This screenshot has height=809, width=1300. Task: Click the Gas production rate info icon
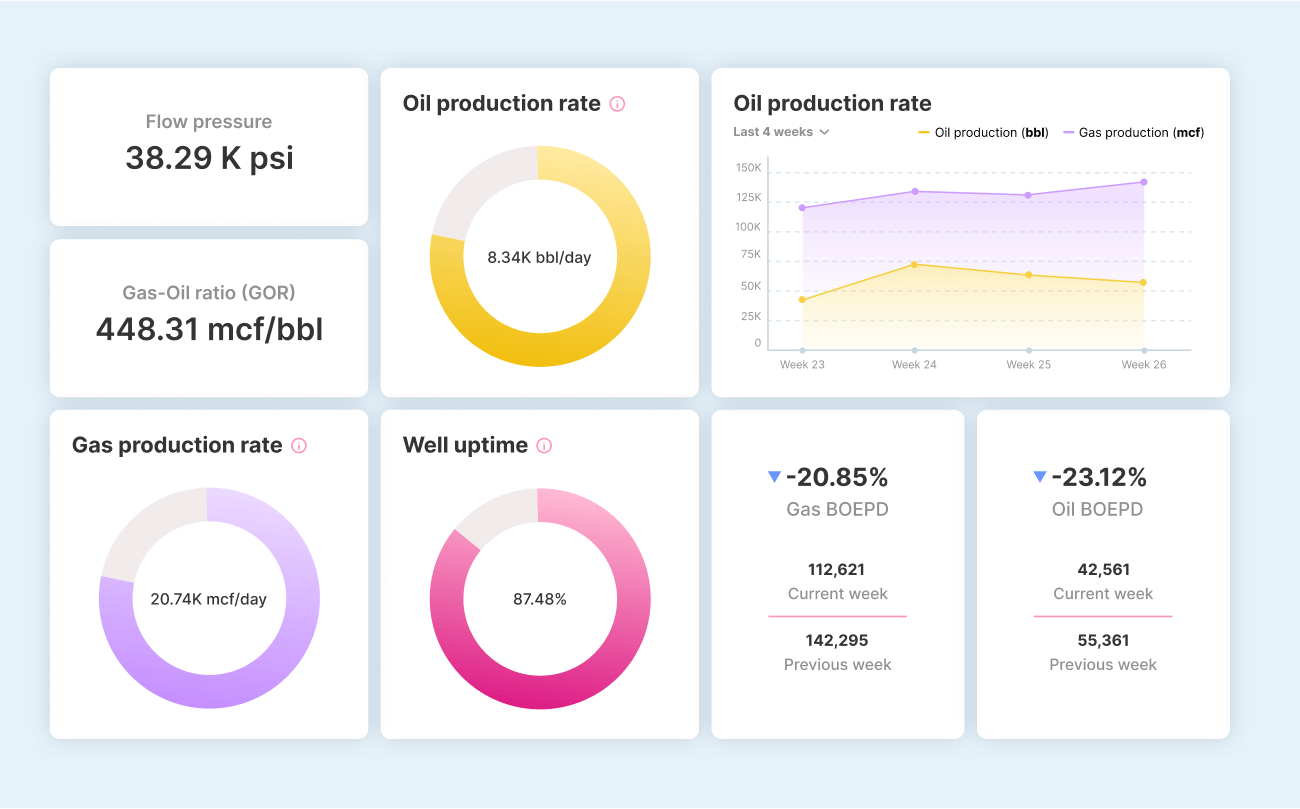(298, 446)
